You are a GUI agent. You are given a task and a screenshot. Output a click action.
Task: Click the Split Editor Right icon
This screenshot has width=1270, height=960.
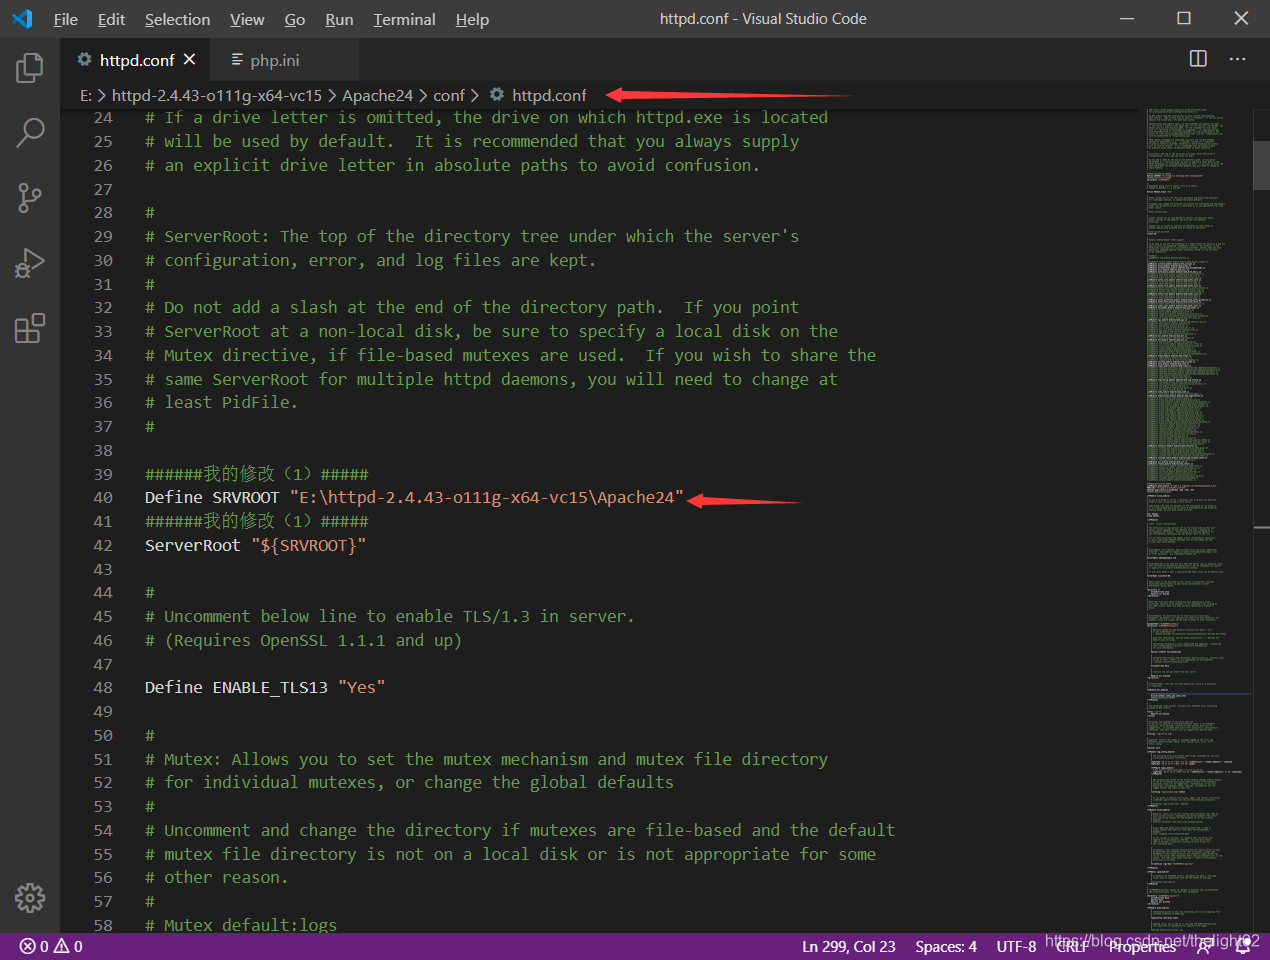click(x=1198, y=59)
